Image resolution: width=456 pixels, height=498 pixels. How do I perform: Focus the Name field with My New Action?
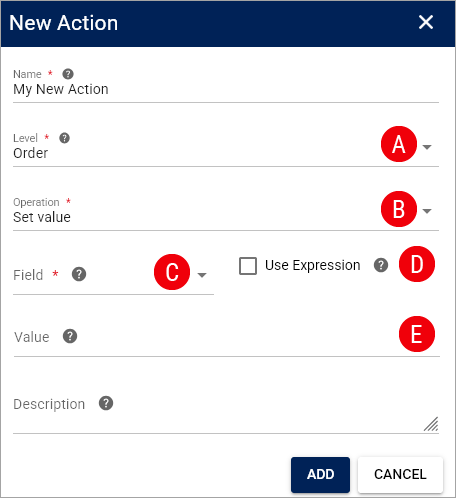coord(226,90)
